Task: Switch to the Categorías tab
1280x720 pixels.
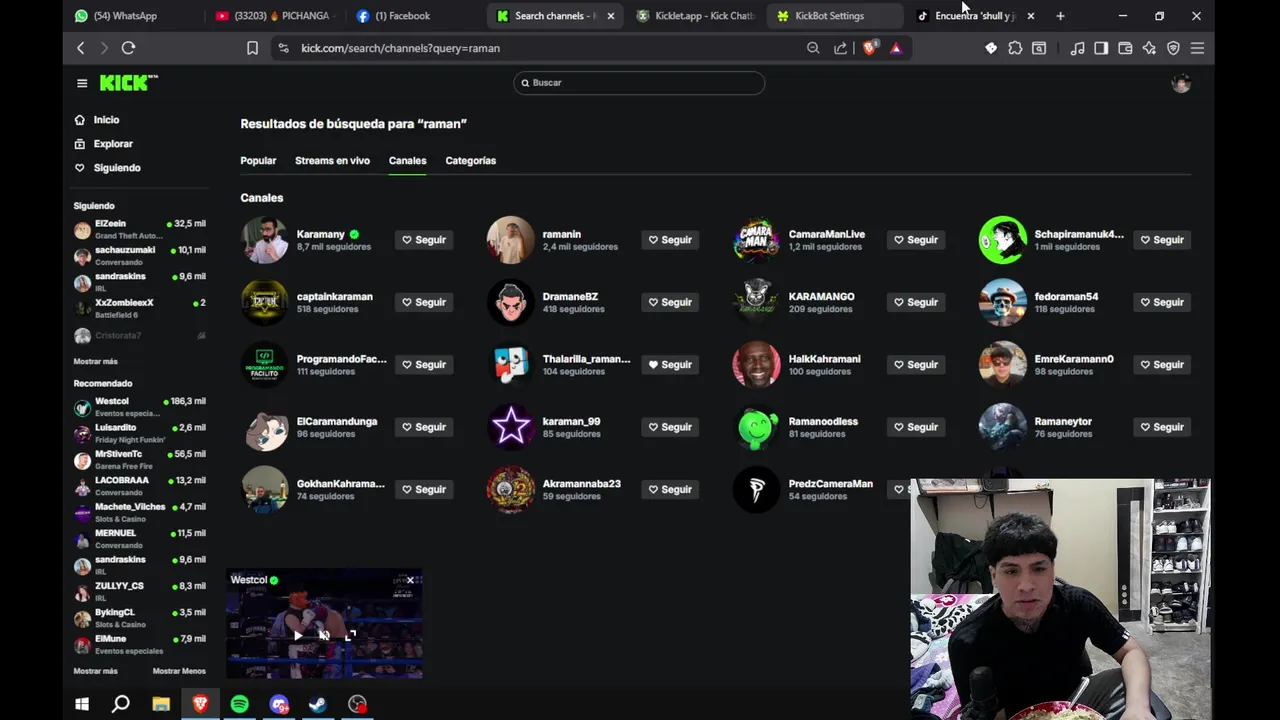Action: point(470,160)
